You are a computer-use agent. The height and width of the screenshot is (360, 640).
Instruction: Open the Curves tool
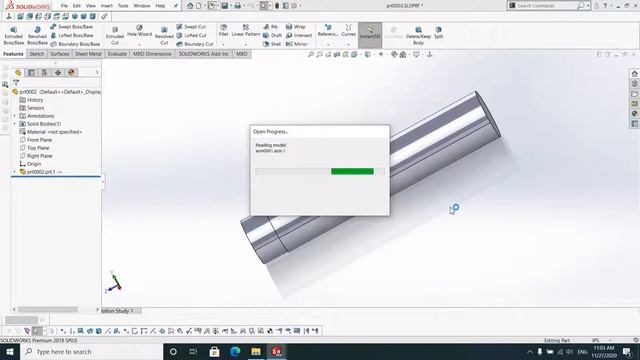tap(348, 31)
